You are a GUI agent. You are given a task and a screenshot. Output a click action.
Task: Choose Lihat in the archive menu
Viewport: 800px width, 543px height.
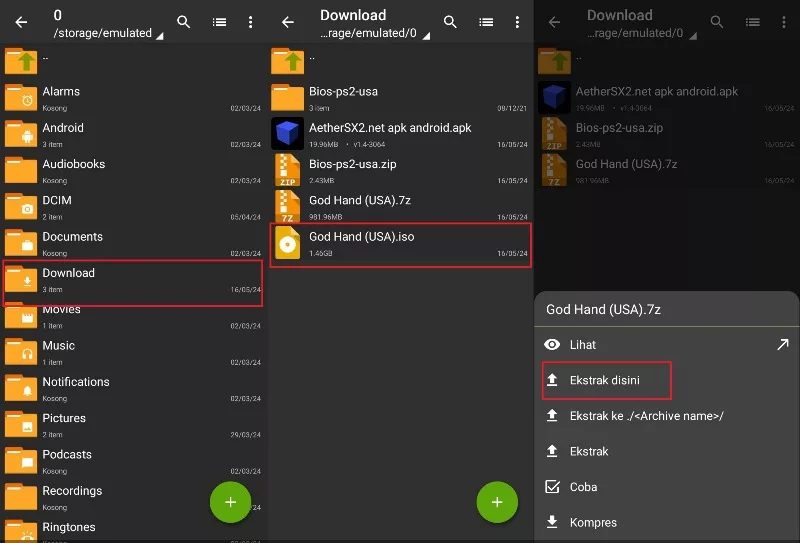click(x=653, y=344)
